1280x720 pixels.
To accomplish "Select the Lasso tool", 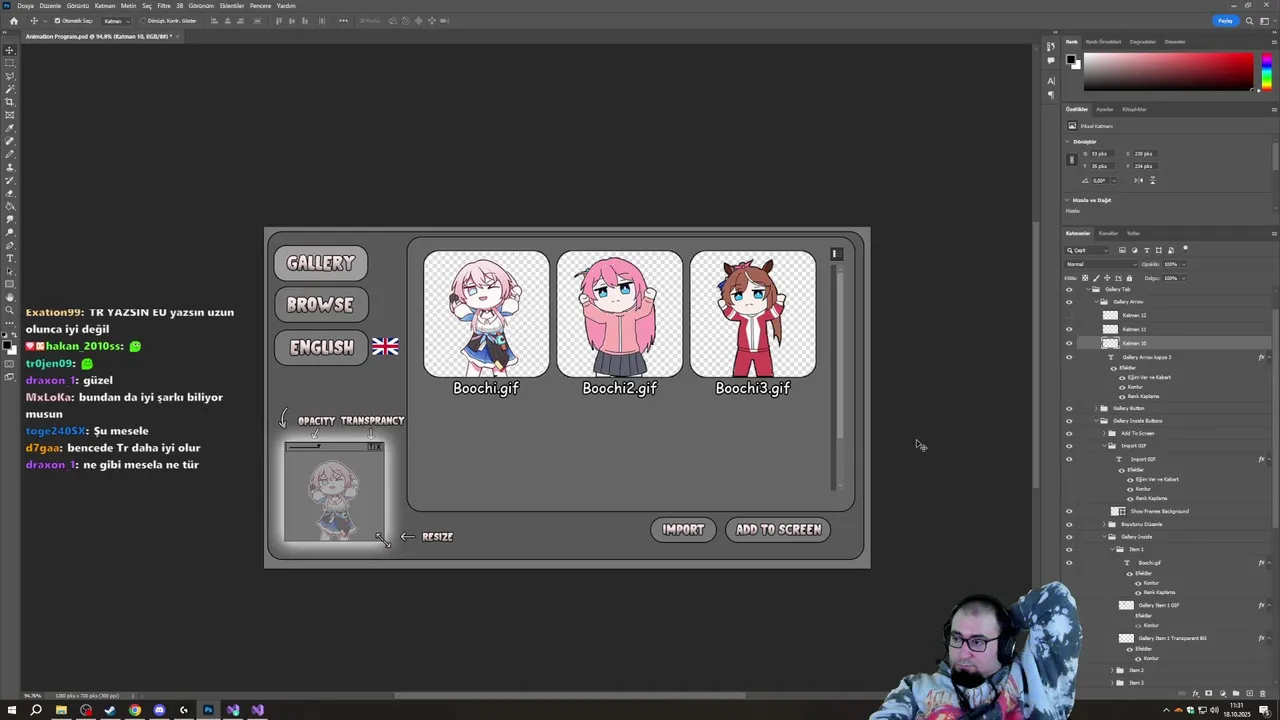I will pyautogui.click(x=10, y=76).
